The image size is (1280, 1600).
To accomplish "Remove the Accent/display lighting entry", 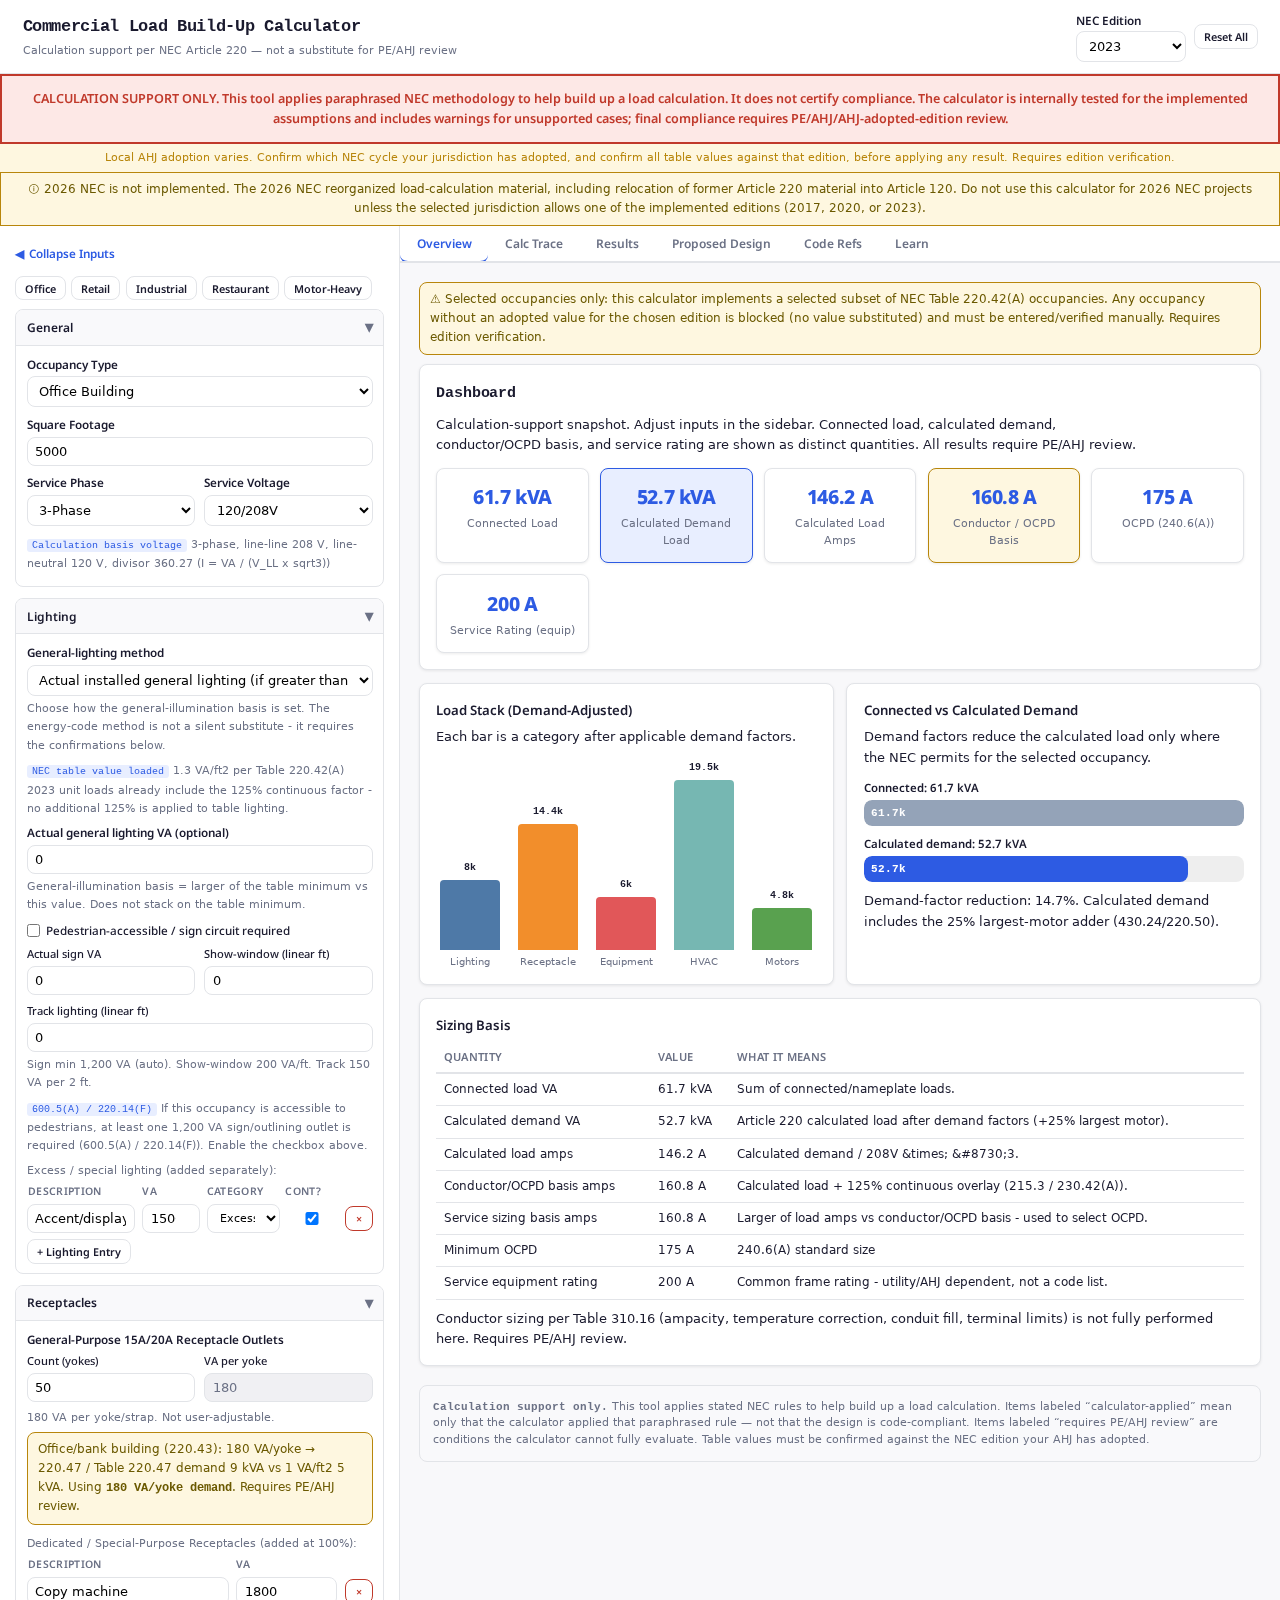I will click(x=359, y=1218).
